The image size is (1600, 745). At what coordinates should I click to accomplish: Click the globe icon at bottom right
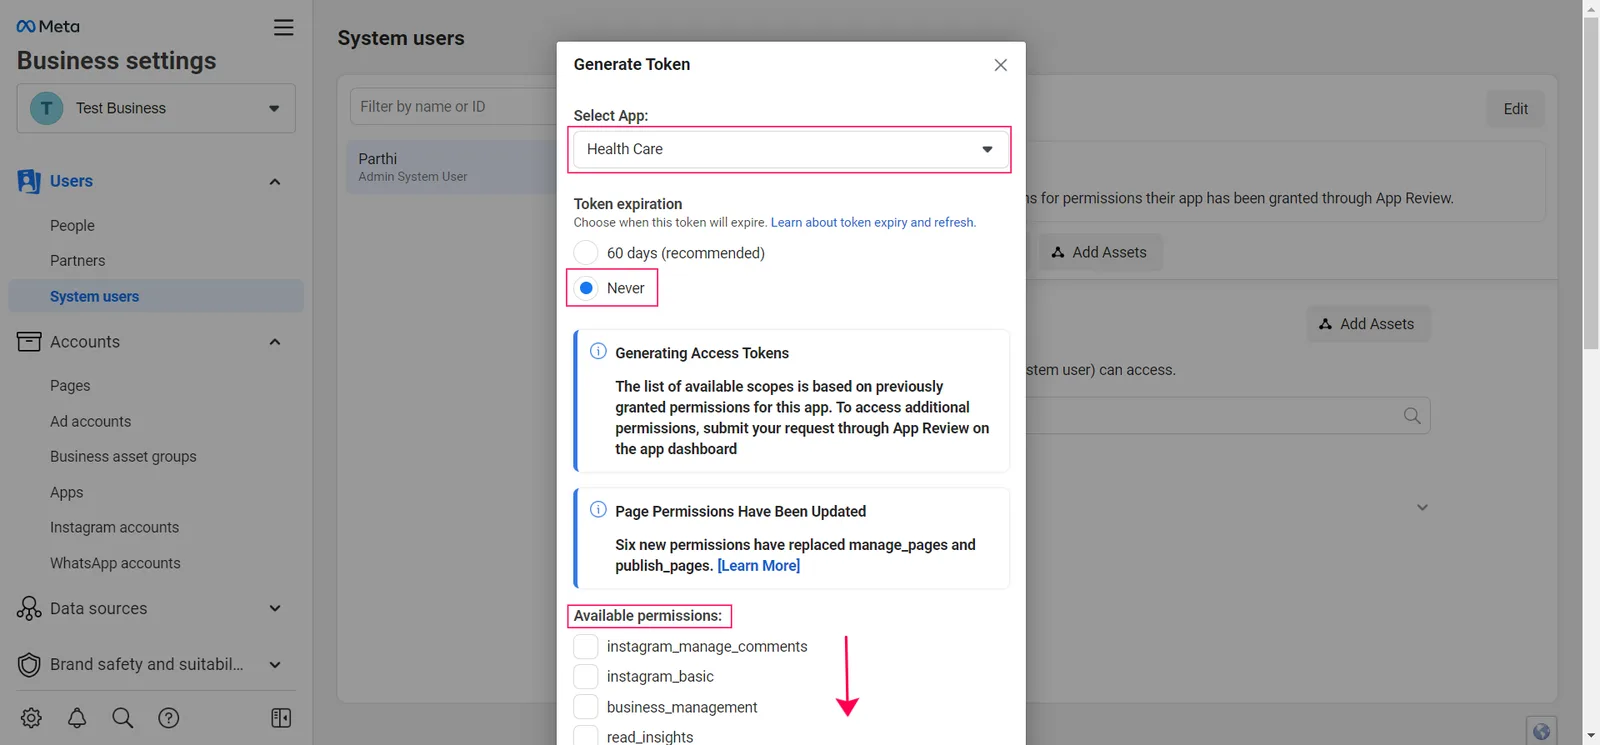[x=1541, y=731]
